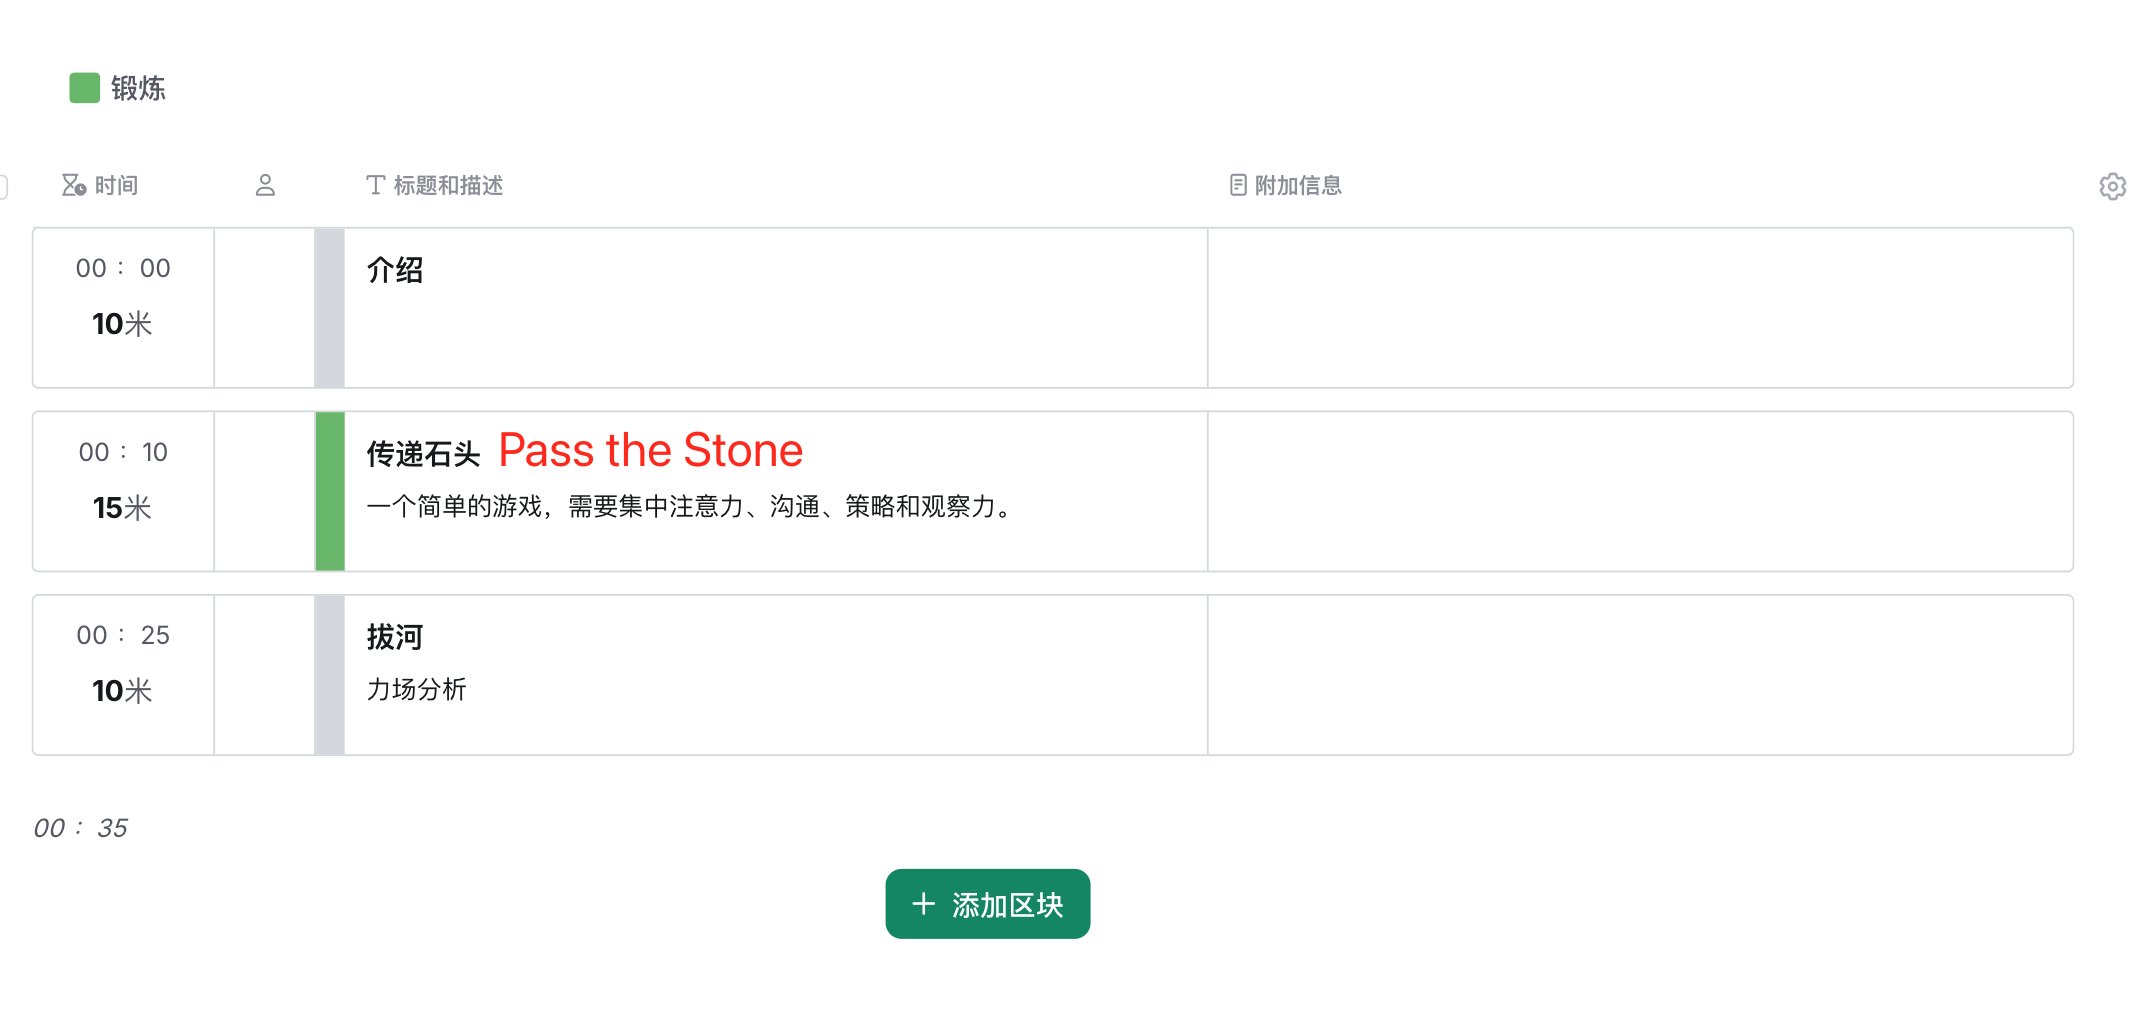Click the green 锻炼 session color square

click(x=84, y=88)
